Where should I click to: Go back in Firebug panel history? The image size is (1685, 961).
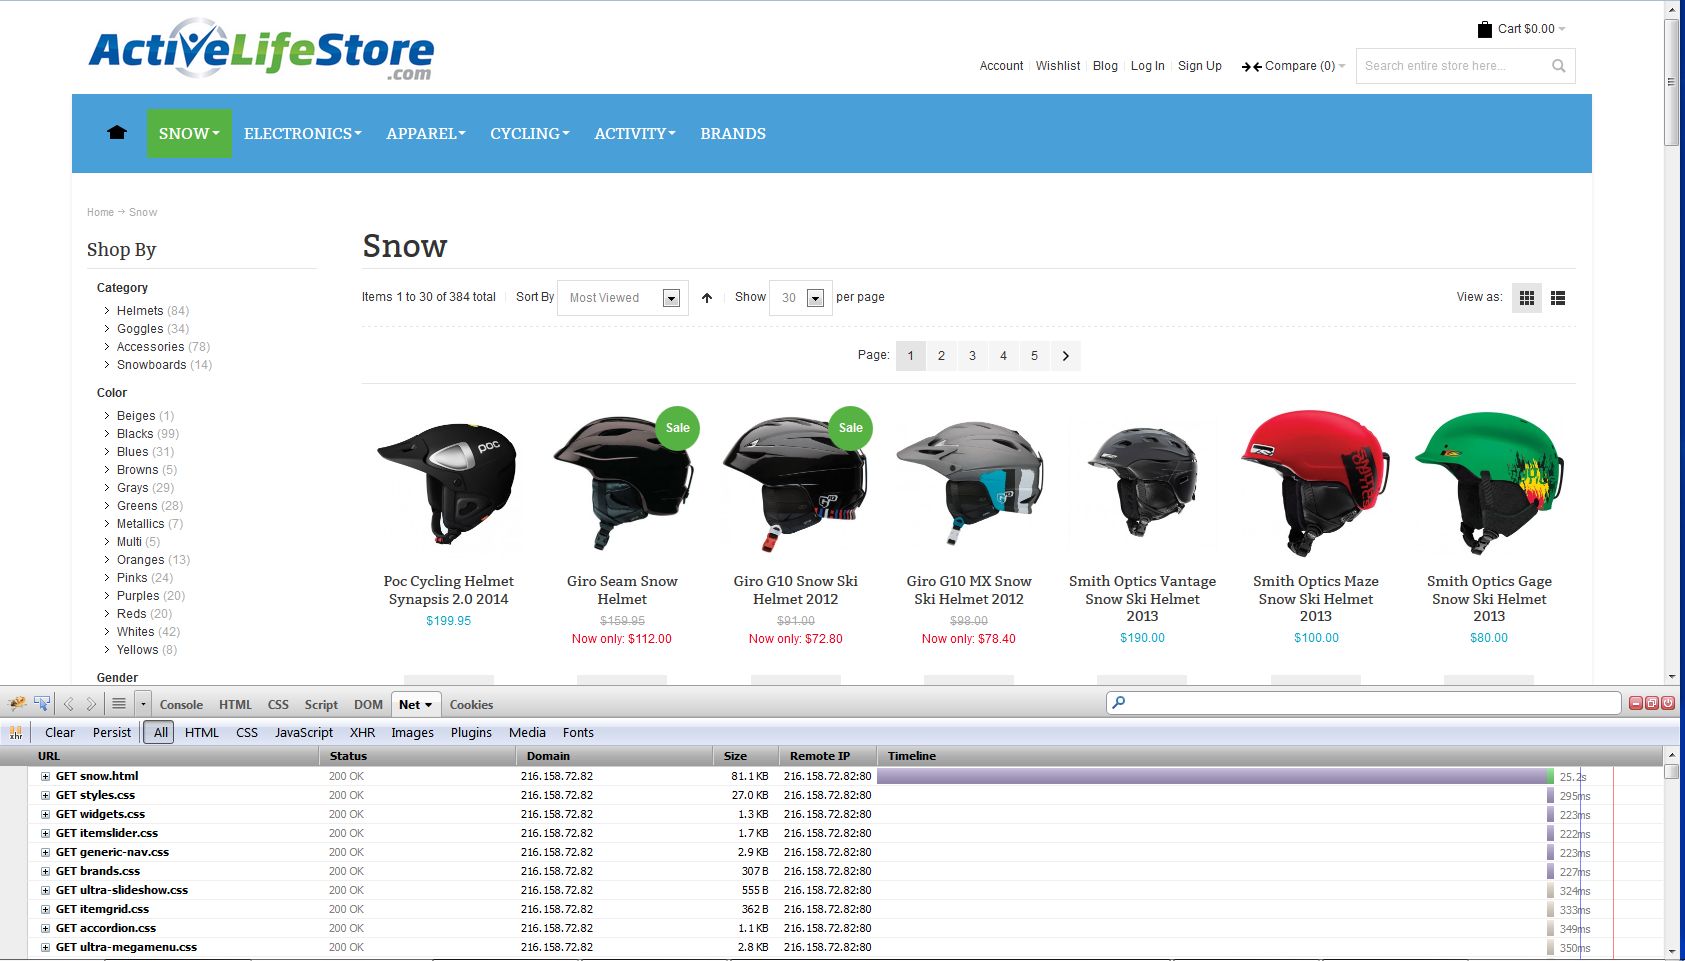[69, 704]
